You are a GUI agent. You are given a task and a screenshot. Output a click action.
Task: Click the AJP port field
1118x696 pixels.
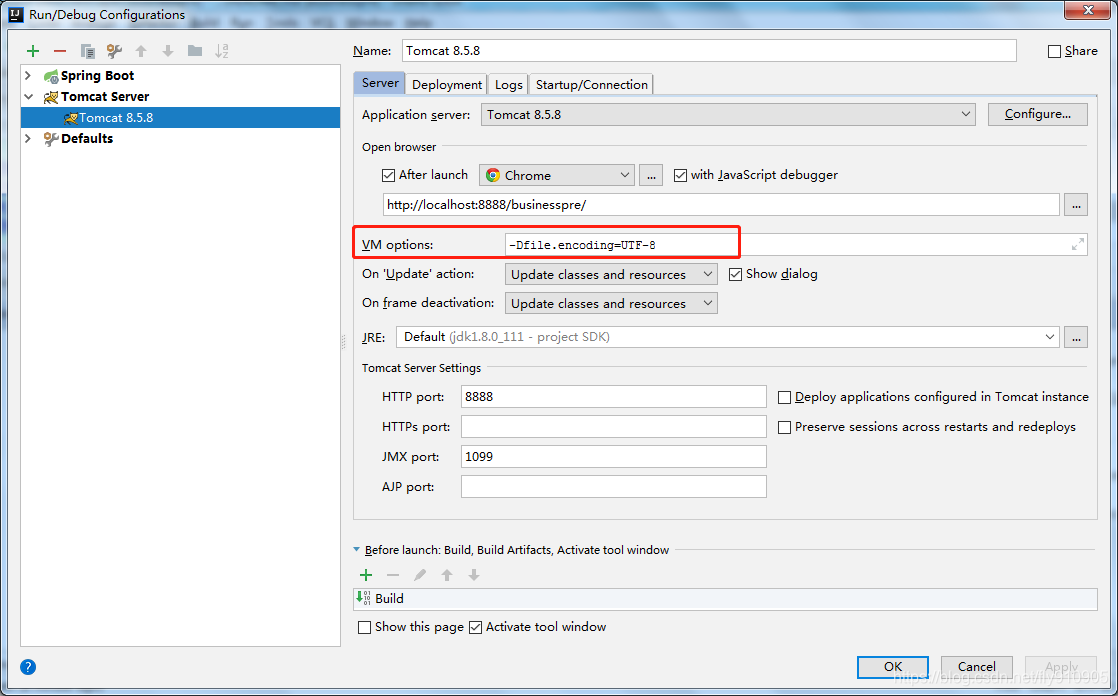[613, 486]
